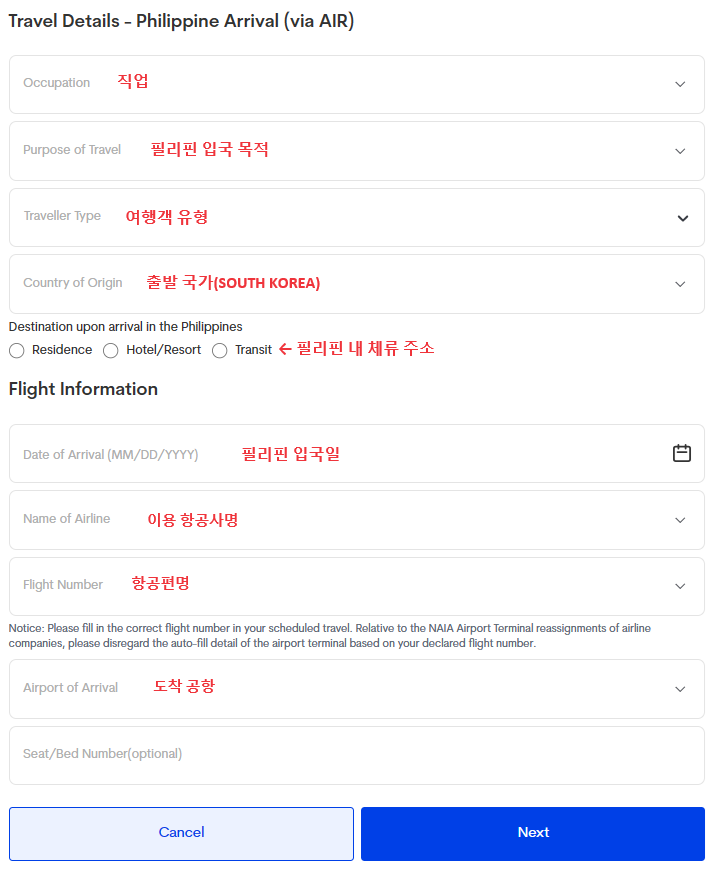Click Next to proceed
Screen dimensions: 715x869
click(x=532, y=832)
